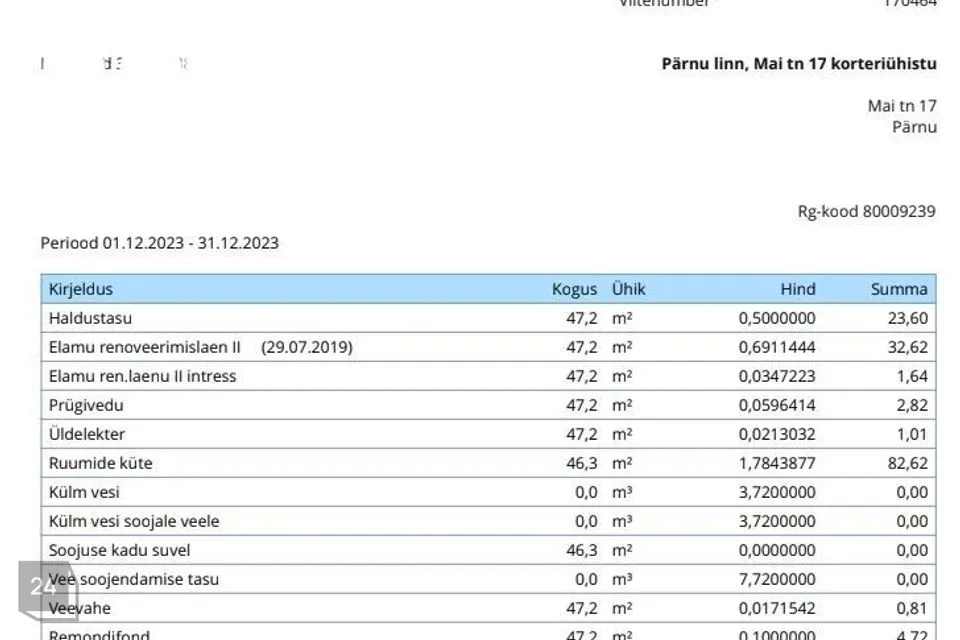Viewport: 960px width, 640px height.
Task: Click the Ühik column header
Action: tap(629, 289)
